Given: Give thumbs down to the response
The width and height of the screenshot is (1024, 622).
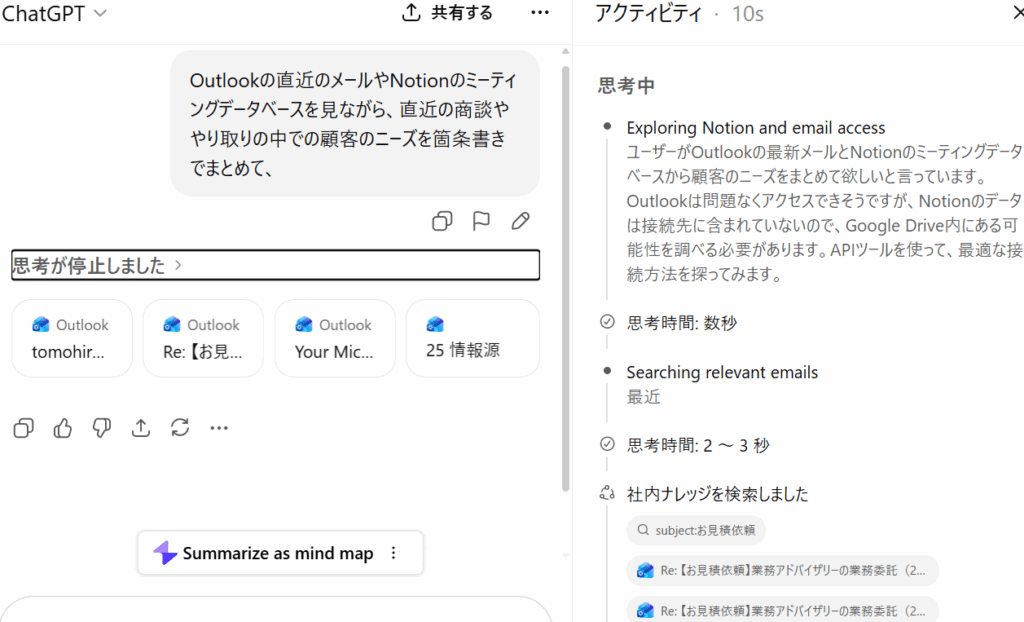Looking at the screenshot, I should [101, 428].
